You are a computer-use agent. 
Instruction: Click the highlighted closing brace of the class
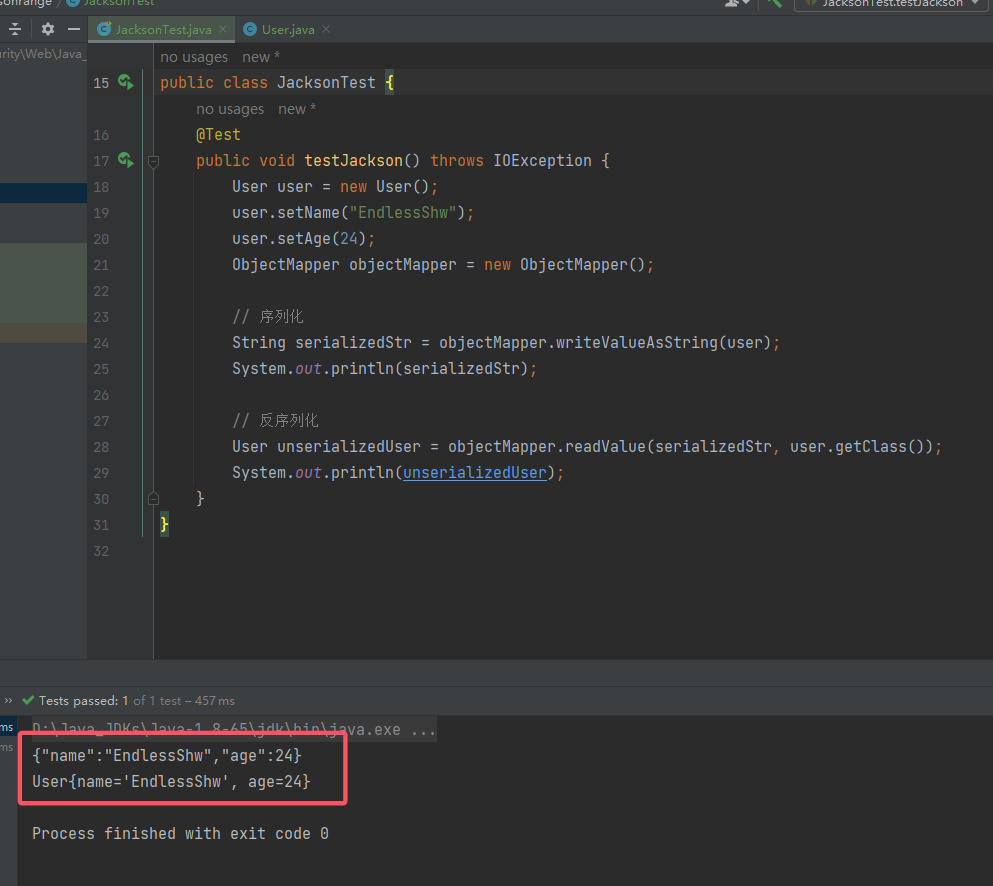(164, 525)
